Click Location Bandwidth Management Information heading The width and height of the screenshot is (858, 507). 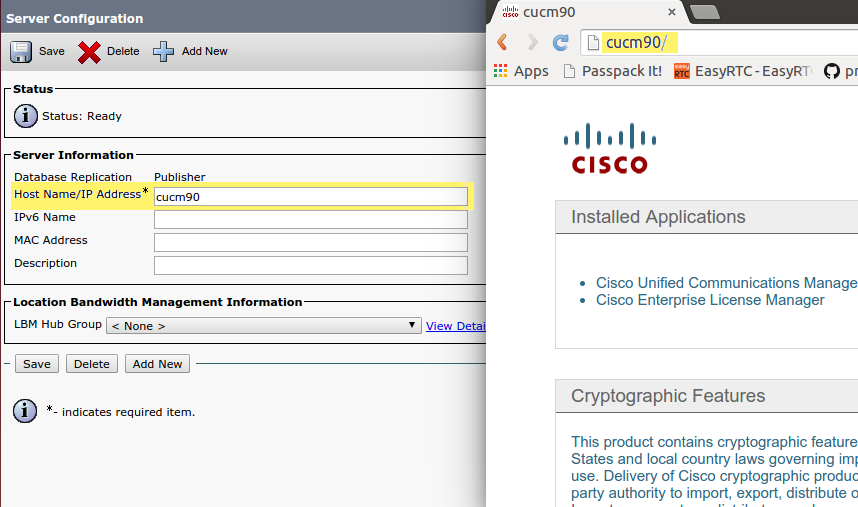158,302
